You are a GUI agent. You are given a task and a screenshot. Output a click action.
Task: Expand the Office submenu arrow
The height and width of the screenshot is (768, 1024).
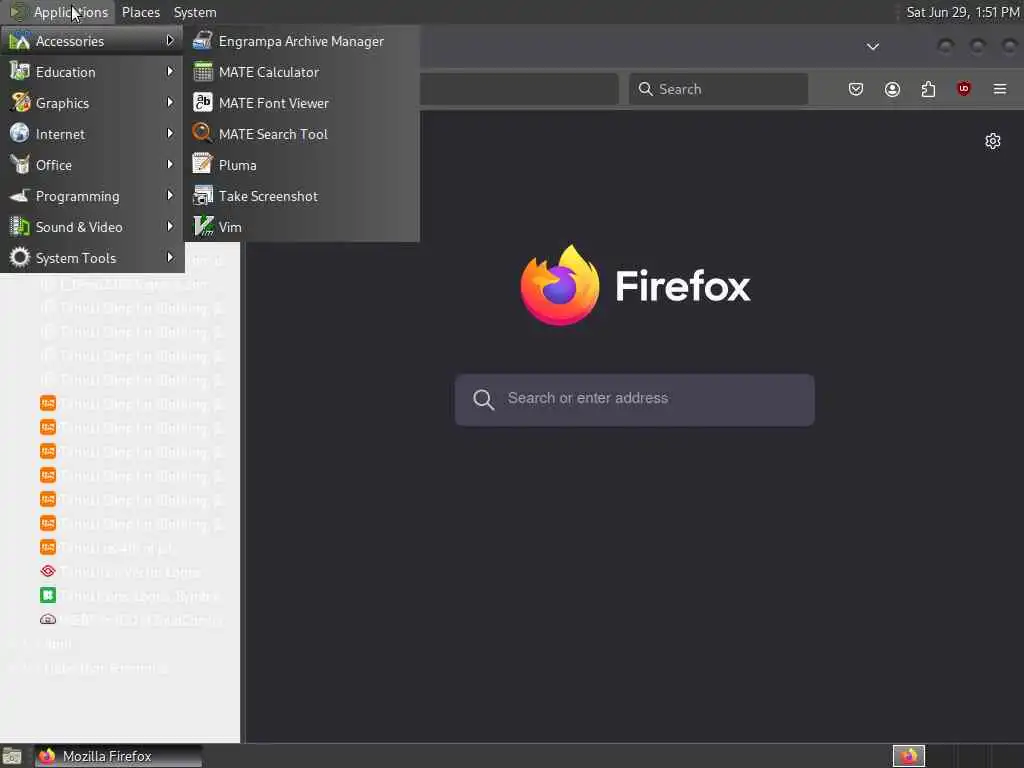pyautogui.click(x=170, y=165)
